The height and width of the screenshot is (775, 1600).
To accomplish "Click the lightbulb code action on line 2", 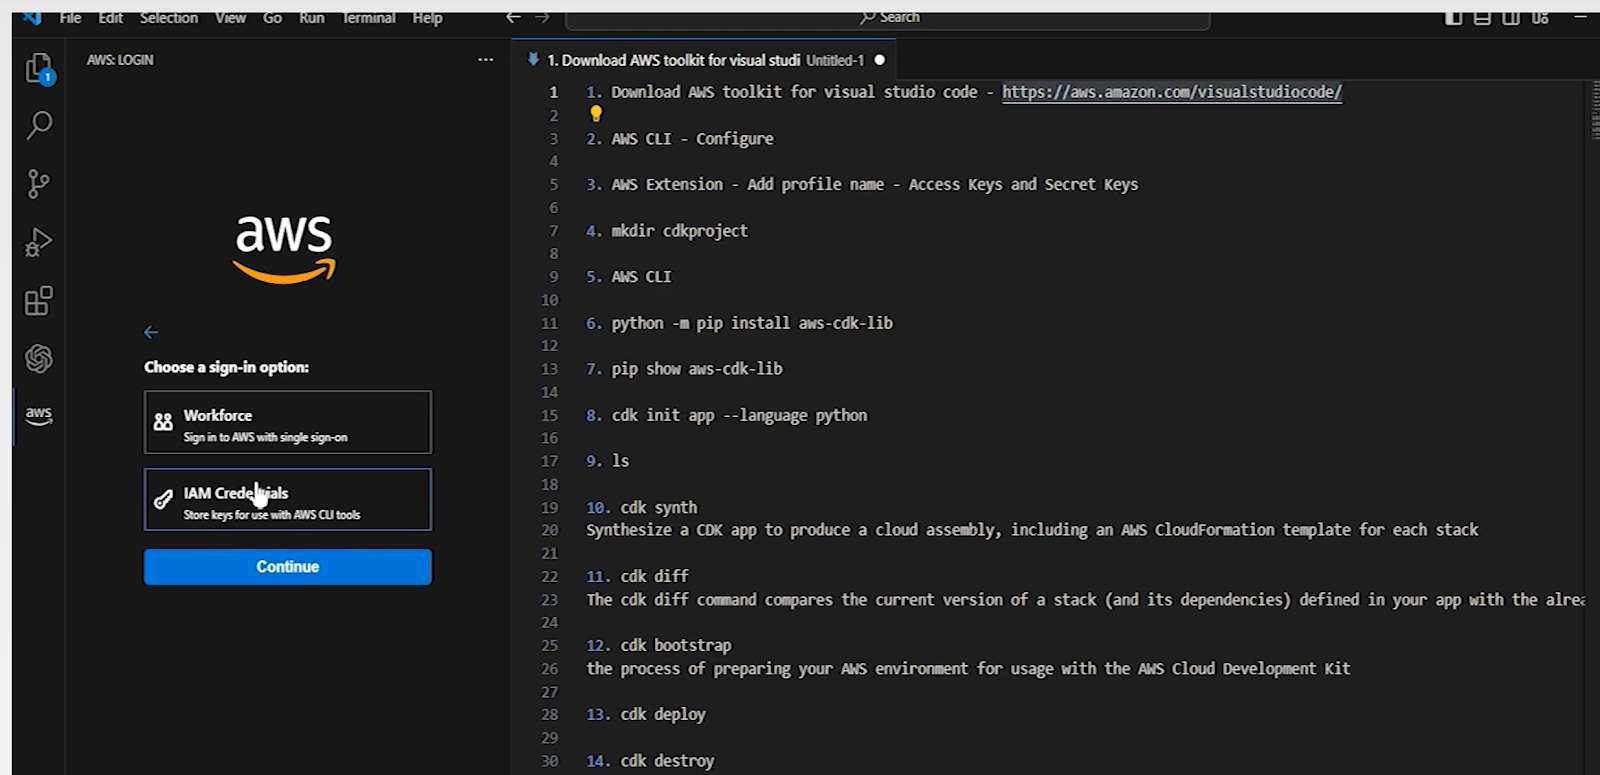I will [x=596, y=114].
